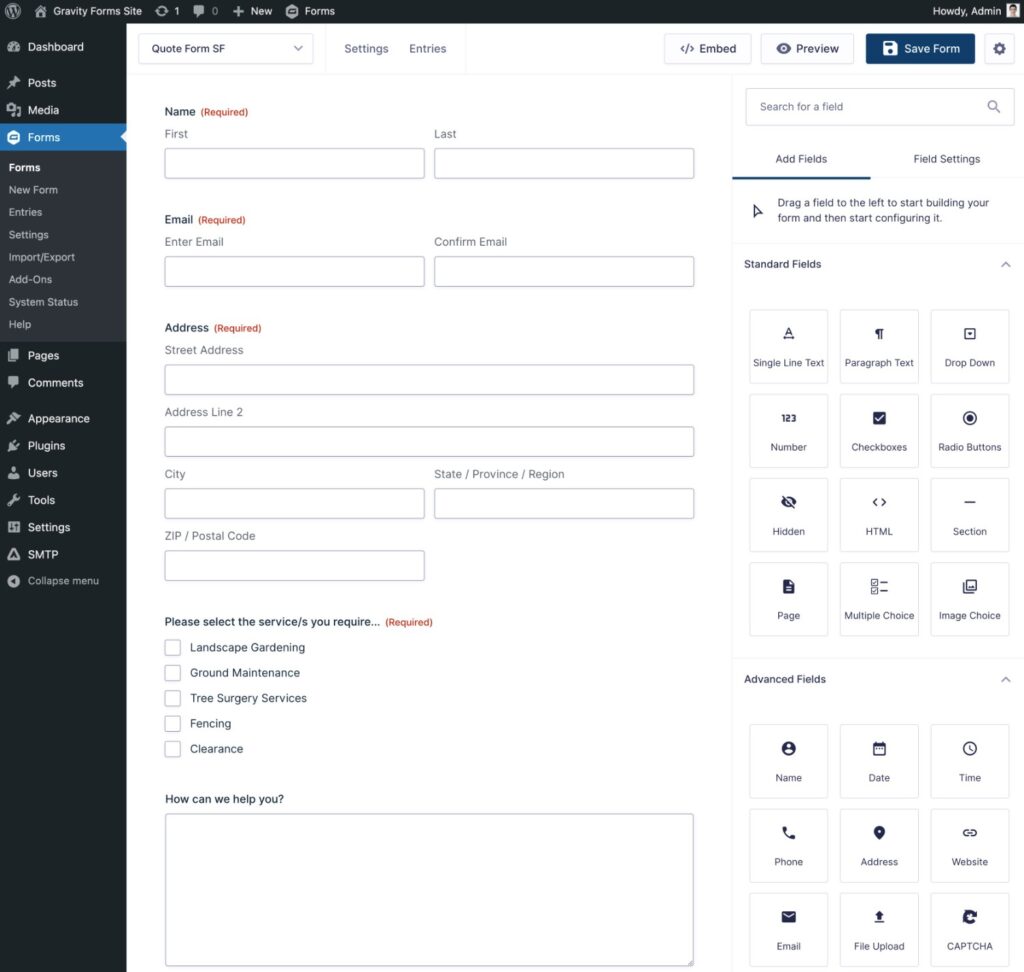Click the First name input

click(x=295, y=163)
